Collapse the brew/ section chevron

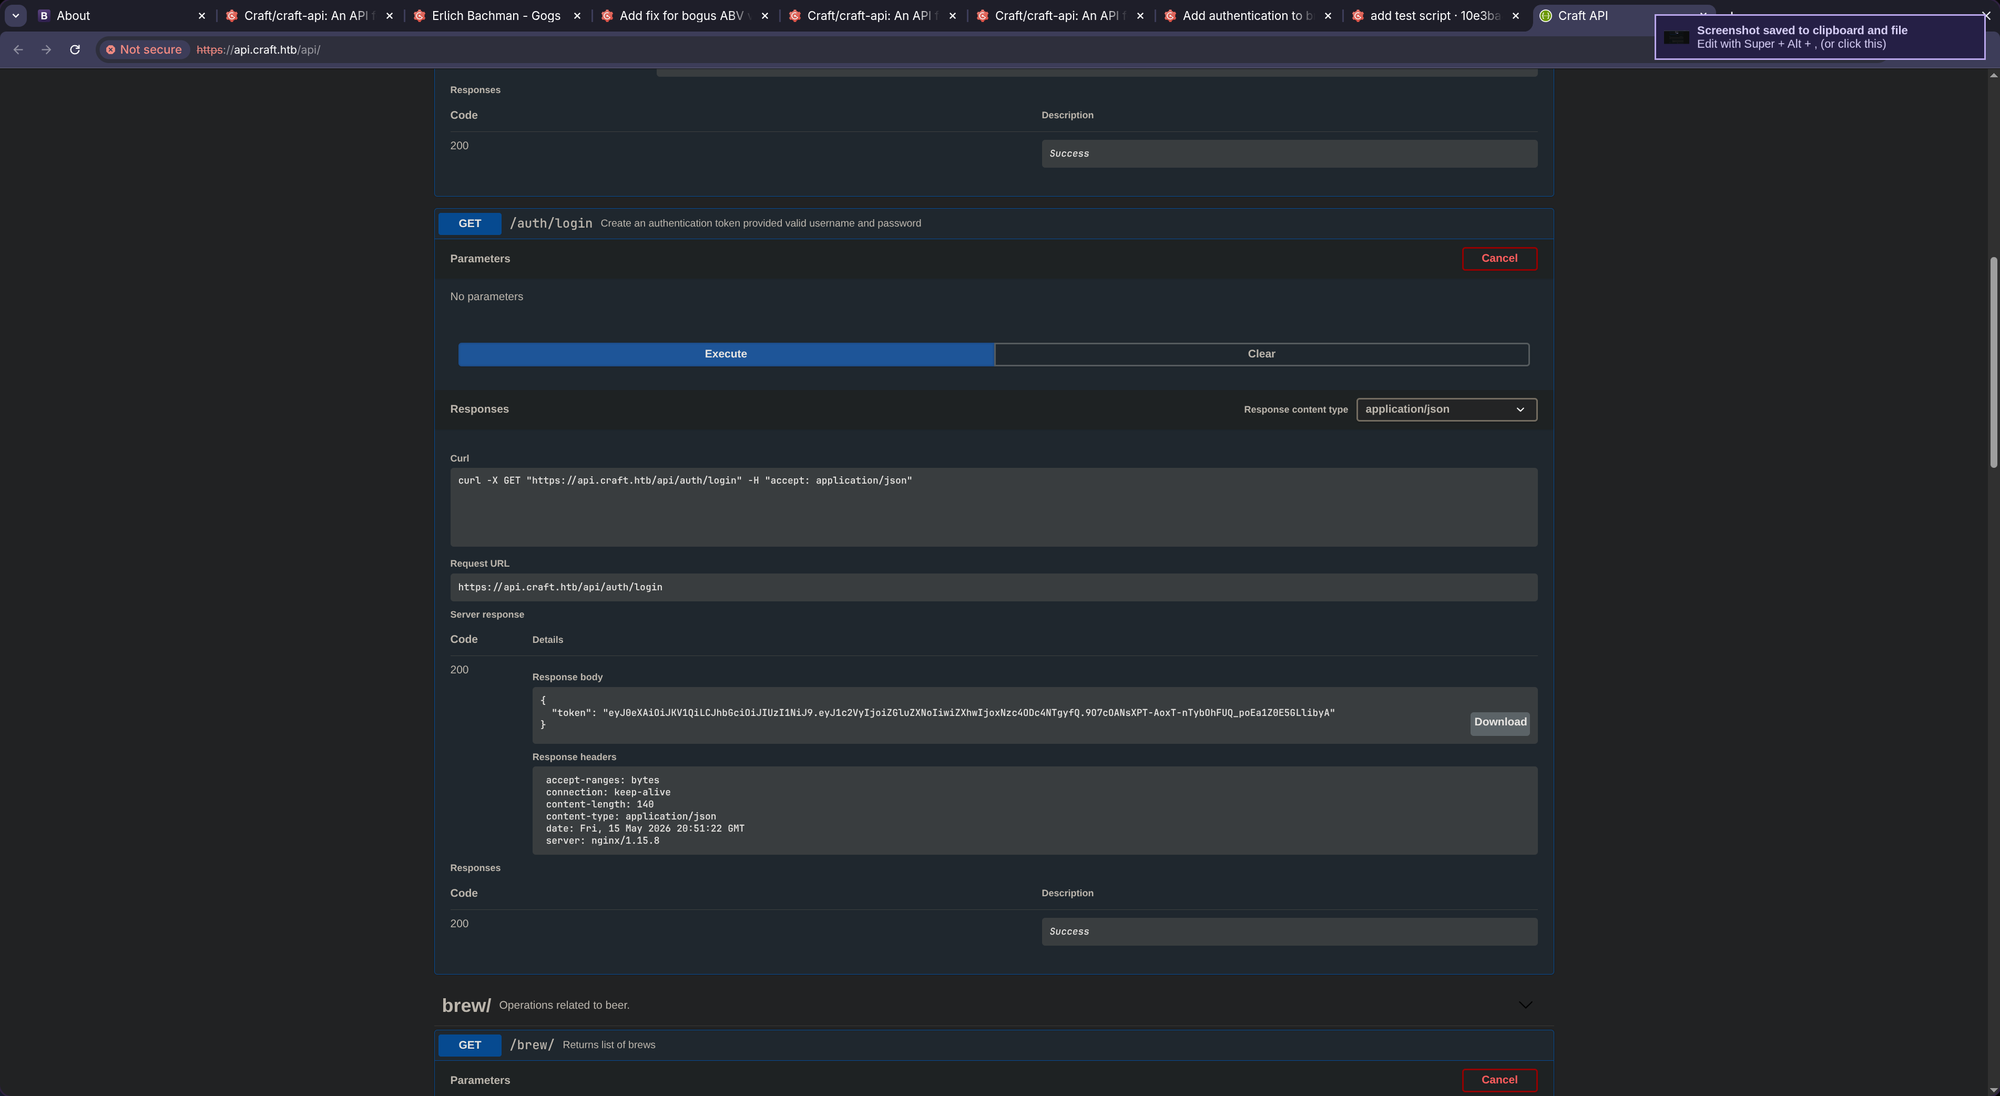click(x=1525, y=1005)
